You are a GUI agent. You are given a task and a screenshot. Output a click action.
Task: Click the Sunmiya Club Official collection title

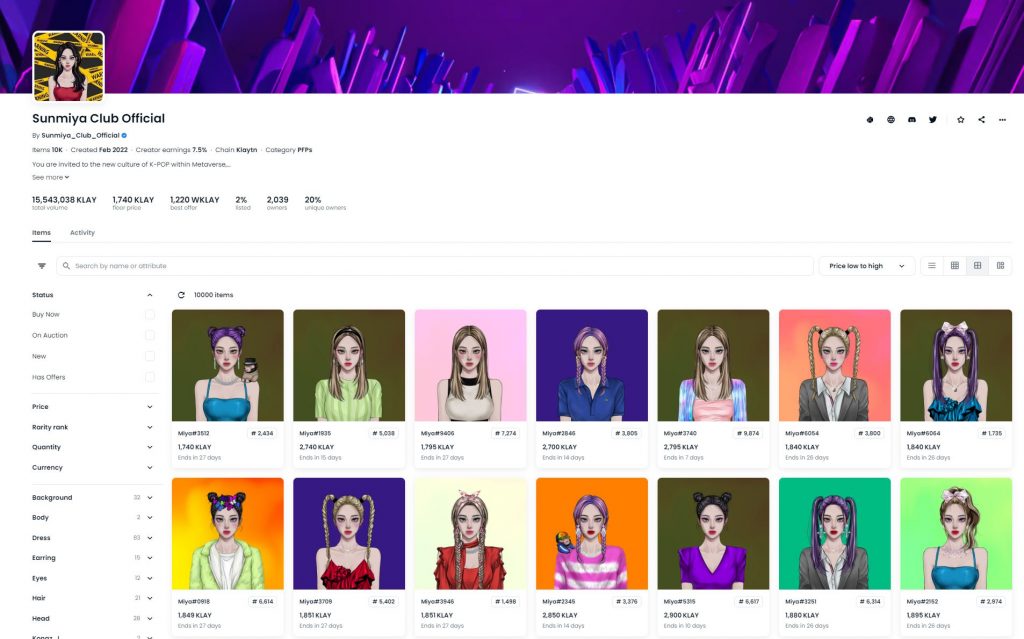point(99,118)
